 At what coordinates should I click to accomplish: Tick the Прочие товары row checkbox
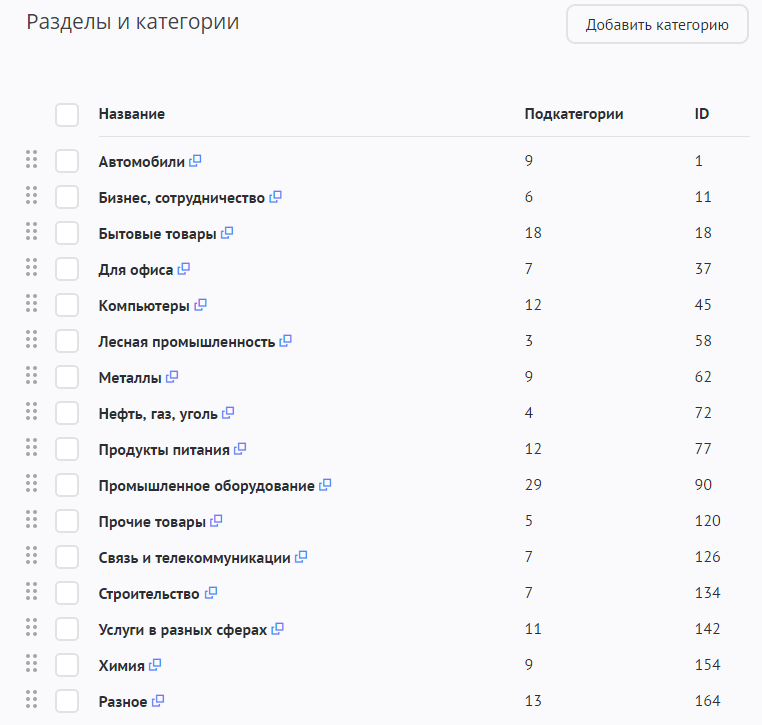[67, 521]
